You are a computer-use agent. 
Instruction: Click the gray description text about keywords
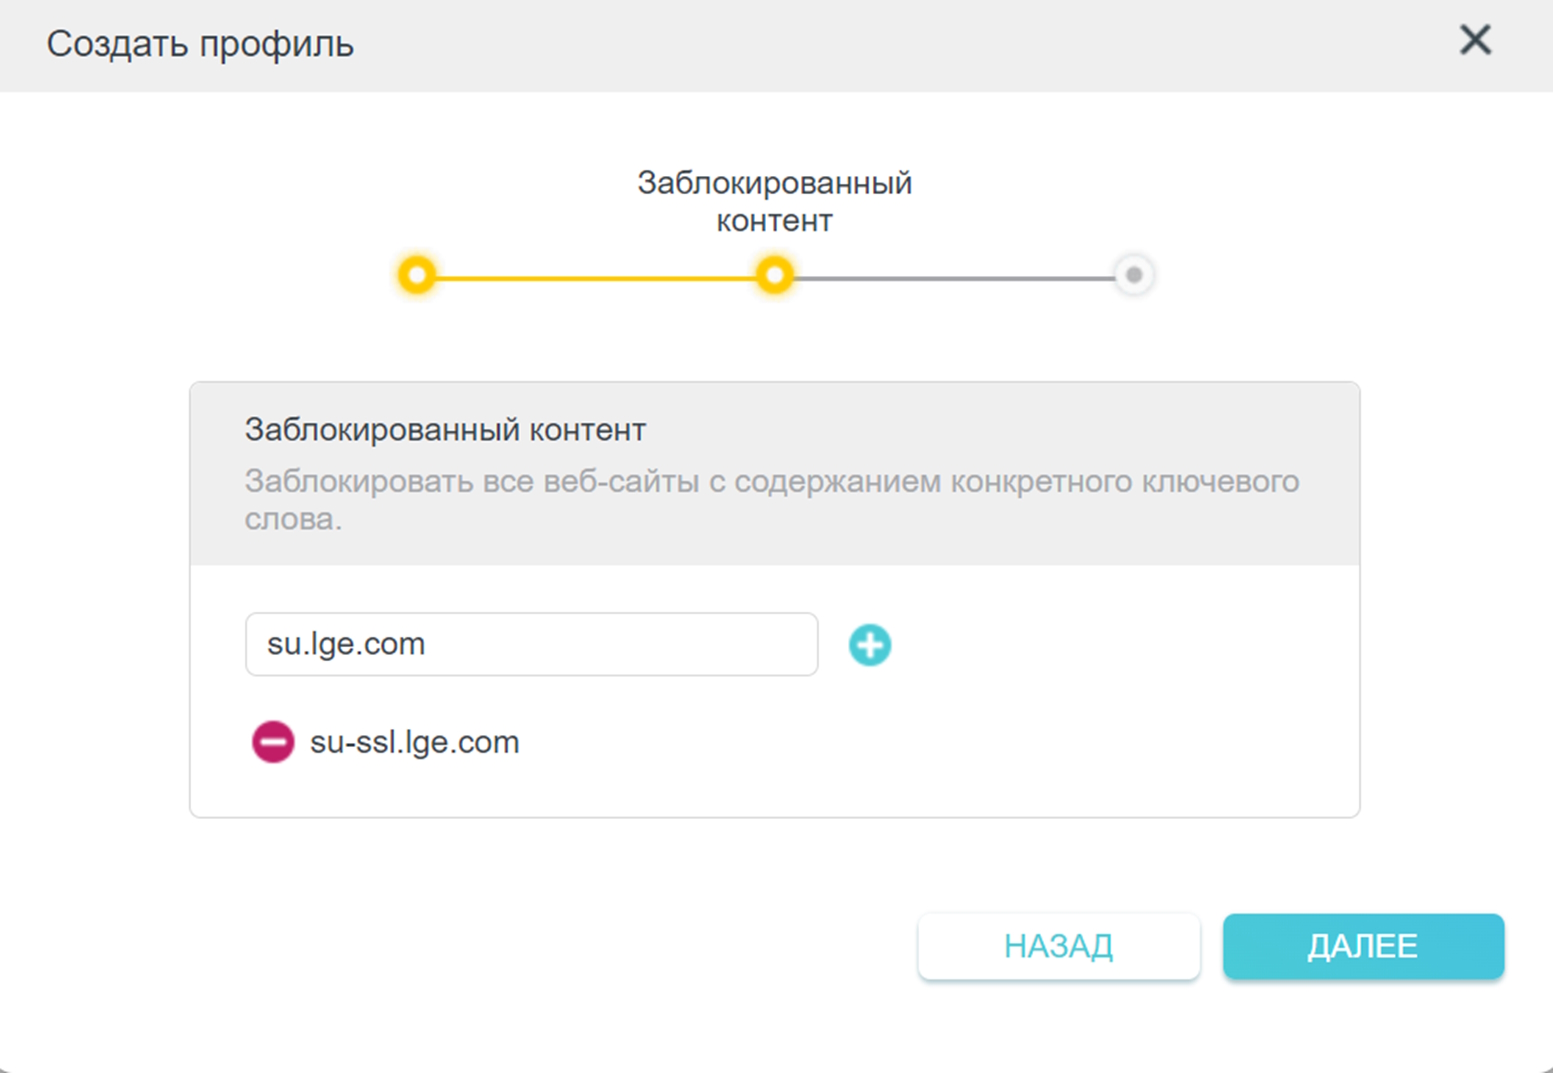point(771,482)
